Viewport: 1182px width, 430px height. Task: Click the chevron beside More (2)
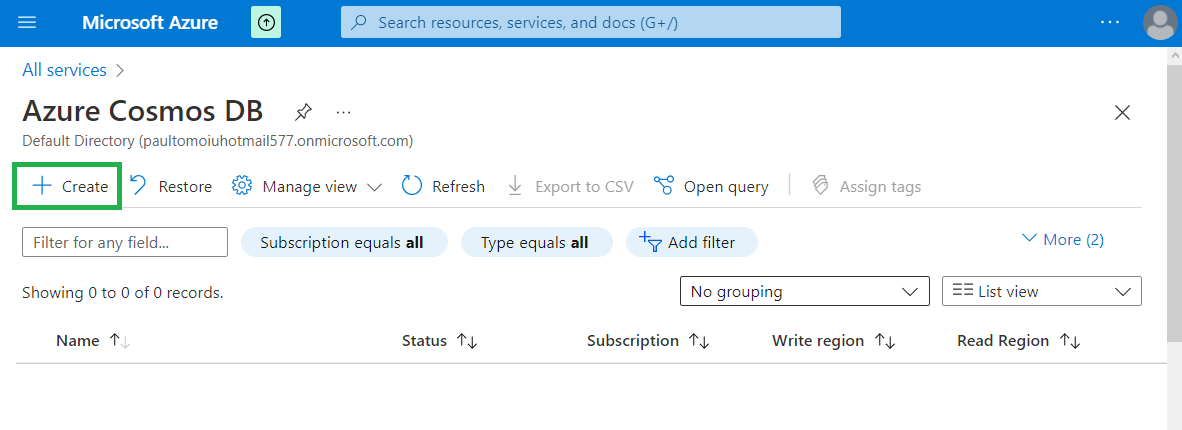(1029, 239)
